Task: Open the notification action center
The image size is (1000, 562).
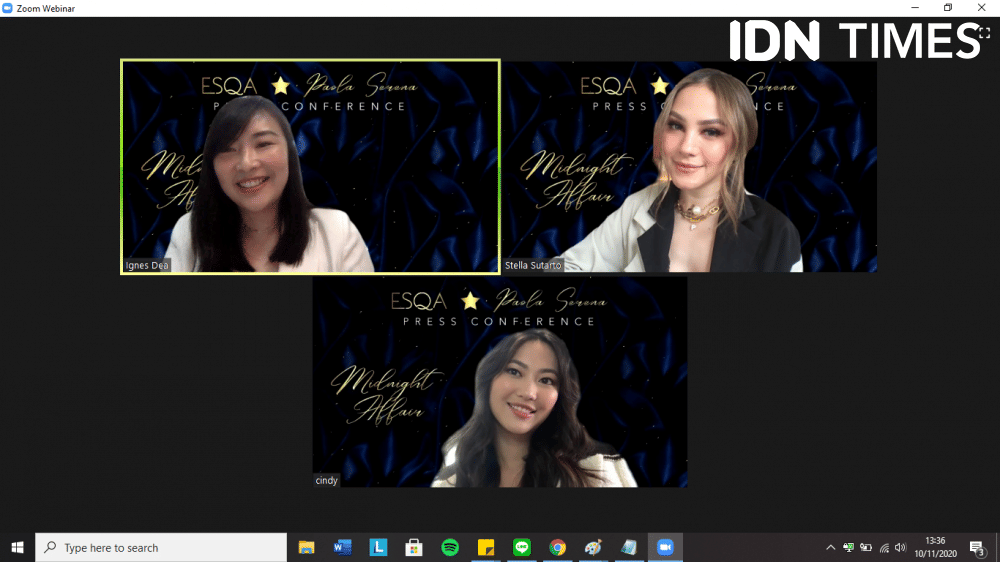Action: pyautogui.click(x=977, y=548)
